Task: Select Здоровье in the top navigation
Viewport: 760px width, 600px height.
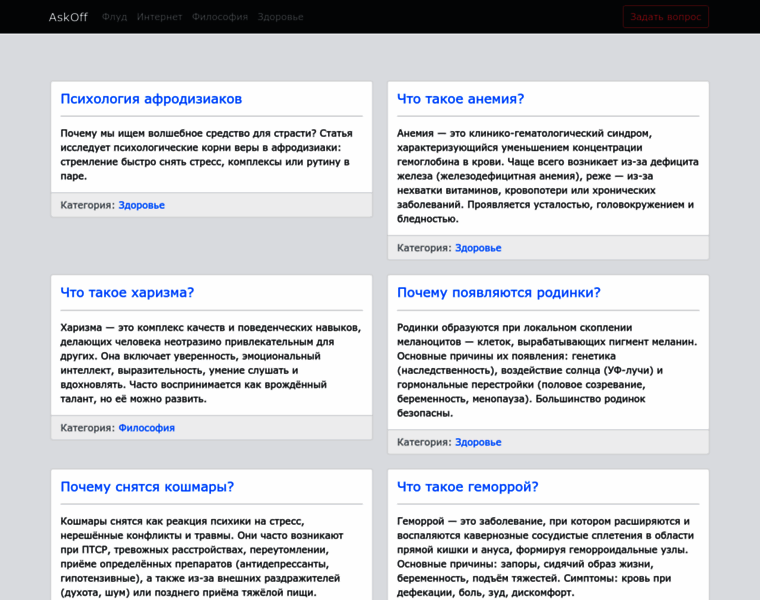Action: point(280,17)
